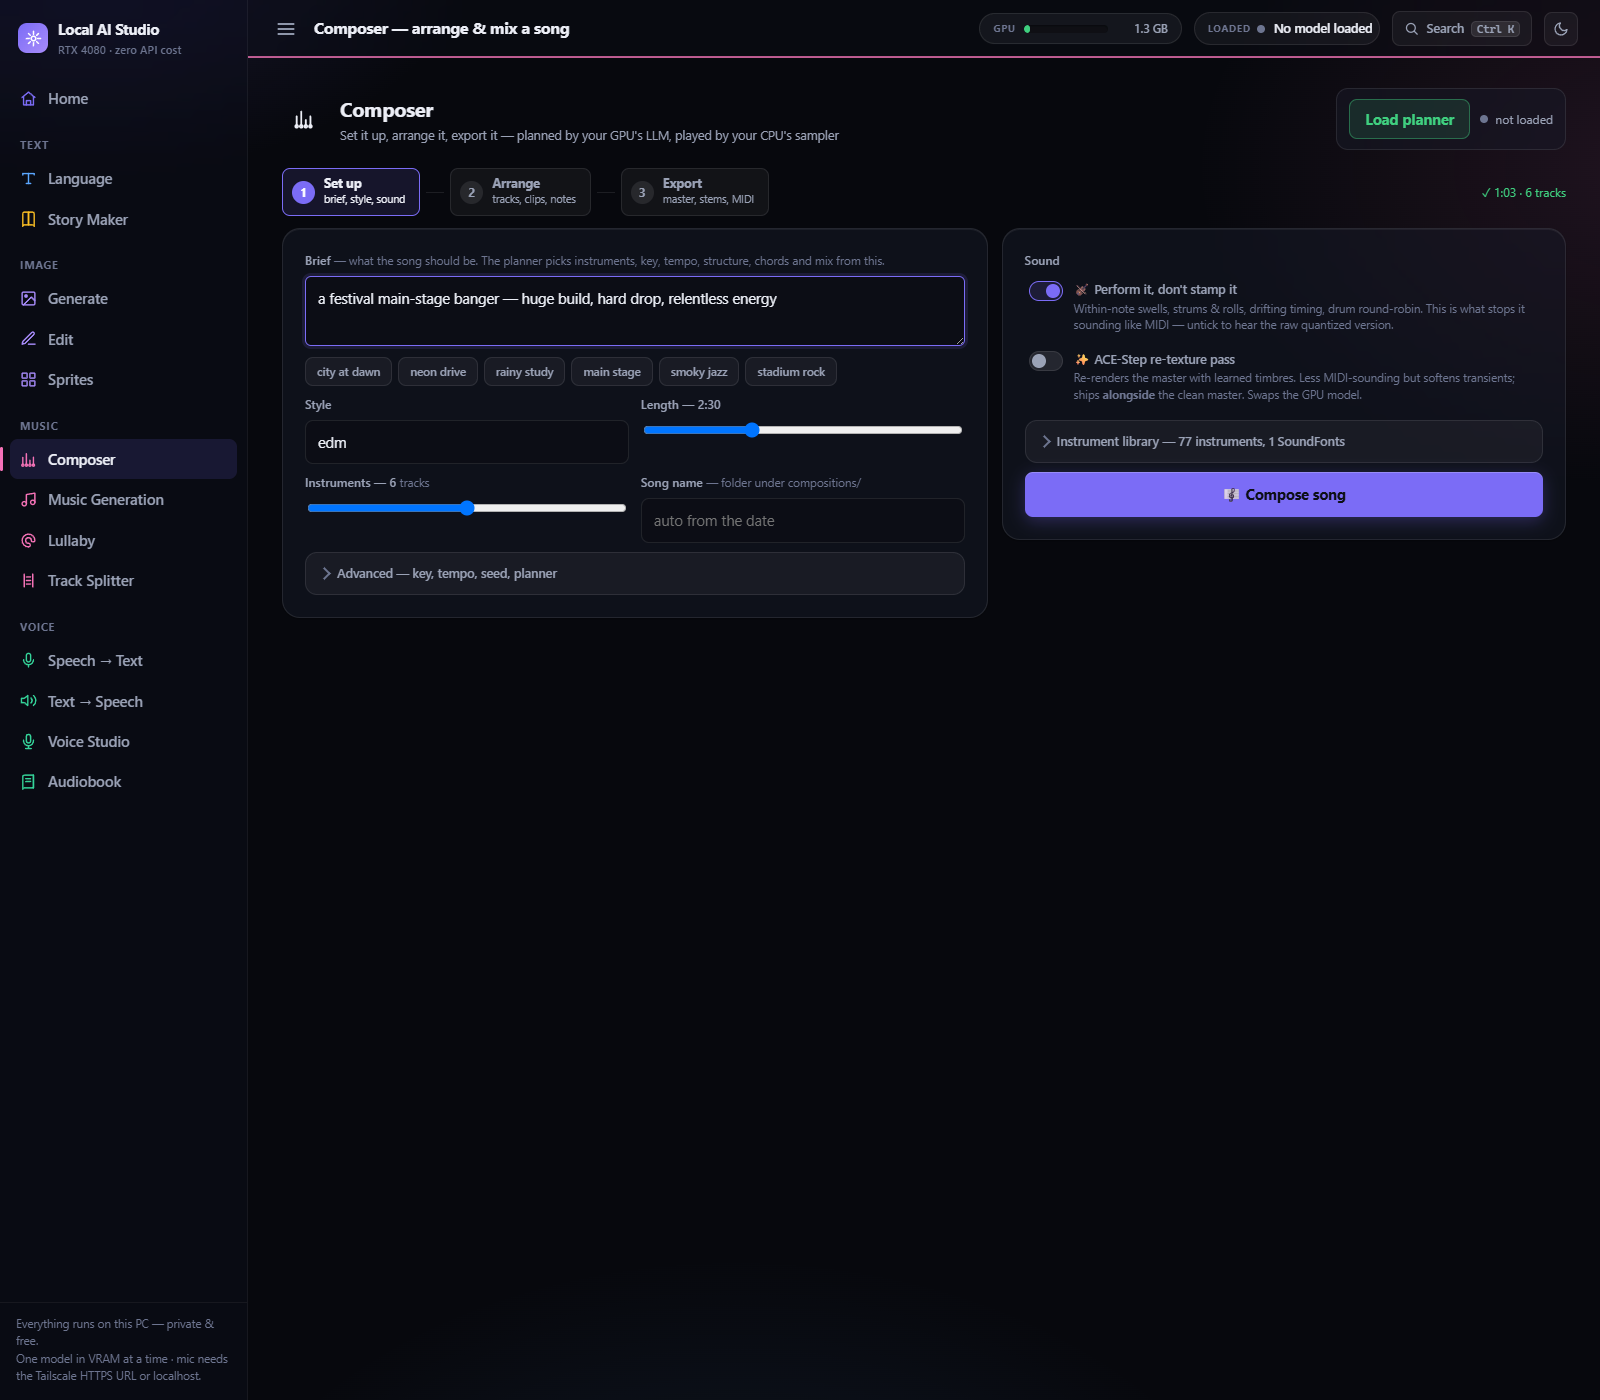Focus the Song name input field
Screen dimensions: 1600x1400
point(803,521)
